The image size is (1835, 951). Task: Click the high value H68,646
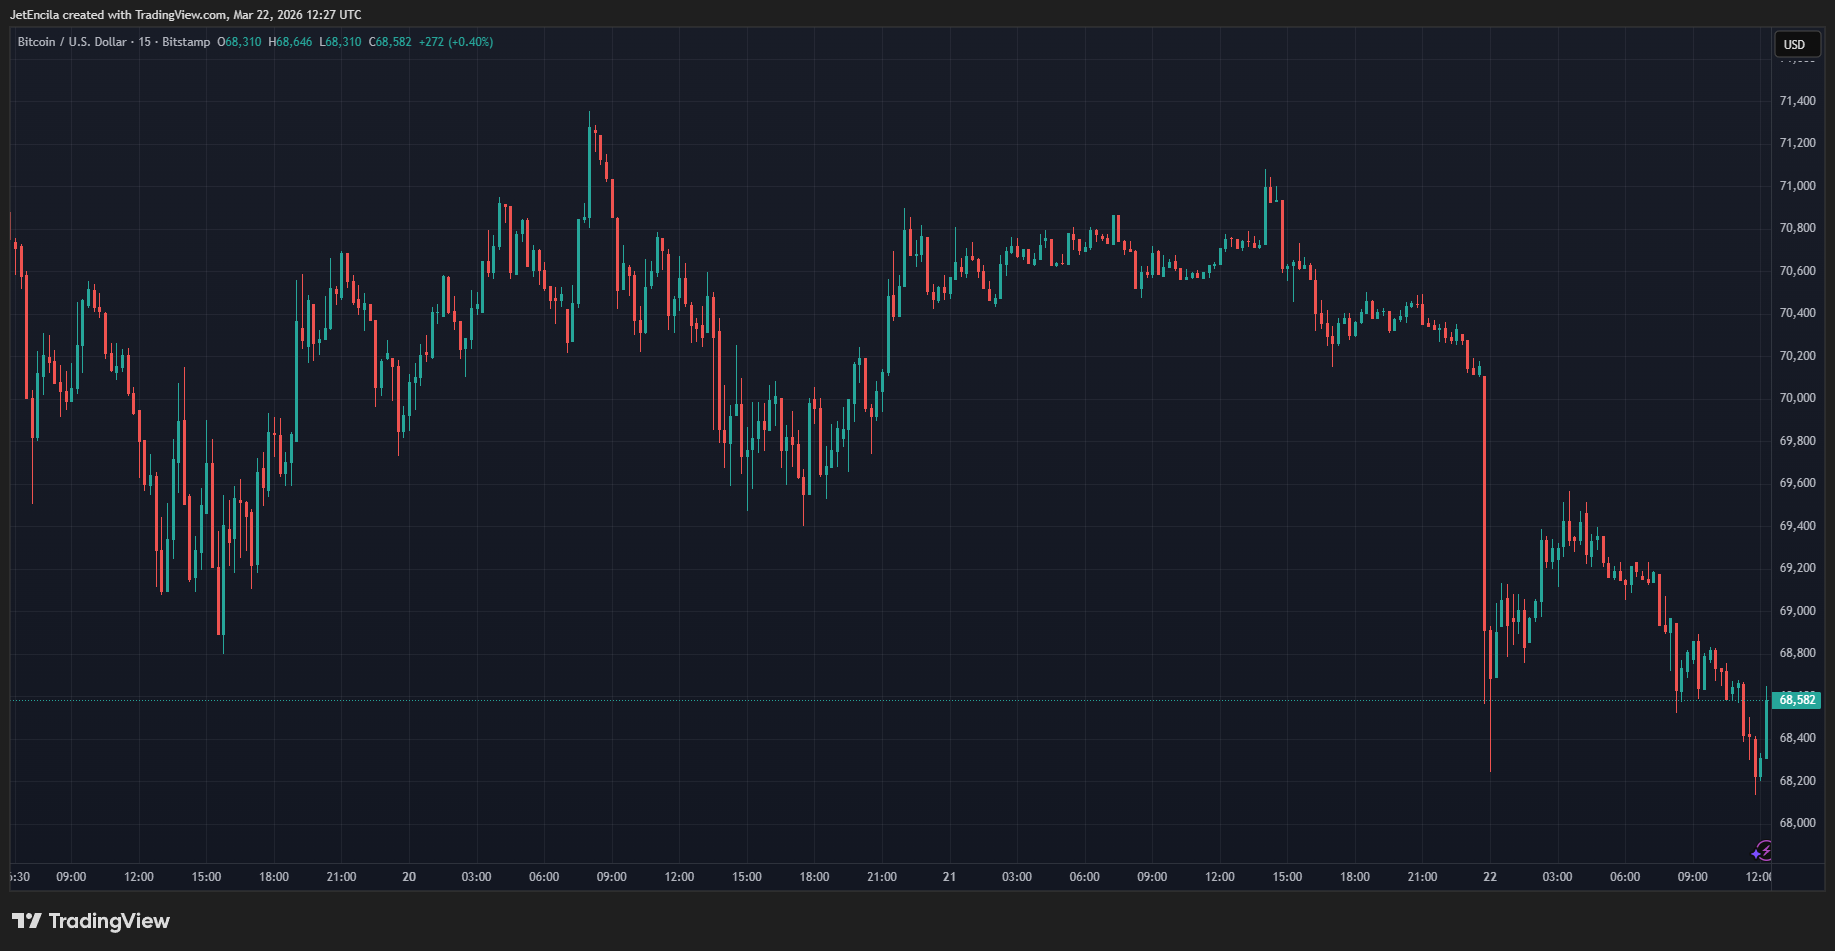pyautogui.click(x=290, y=42)
